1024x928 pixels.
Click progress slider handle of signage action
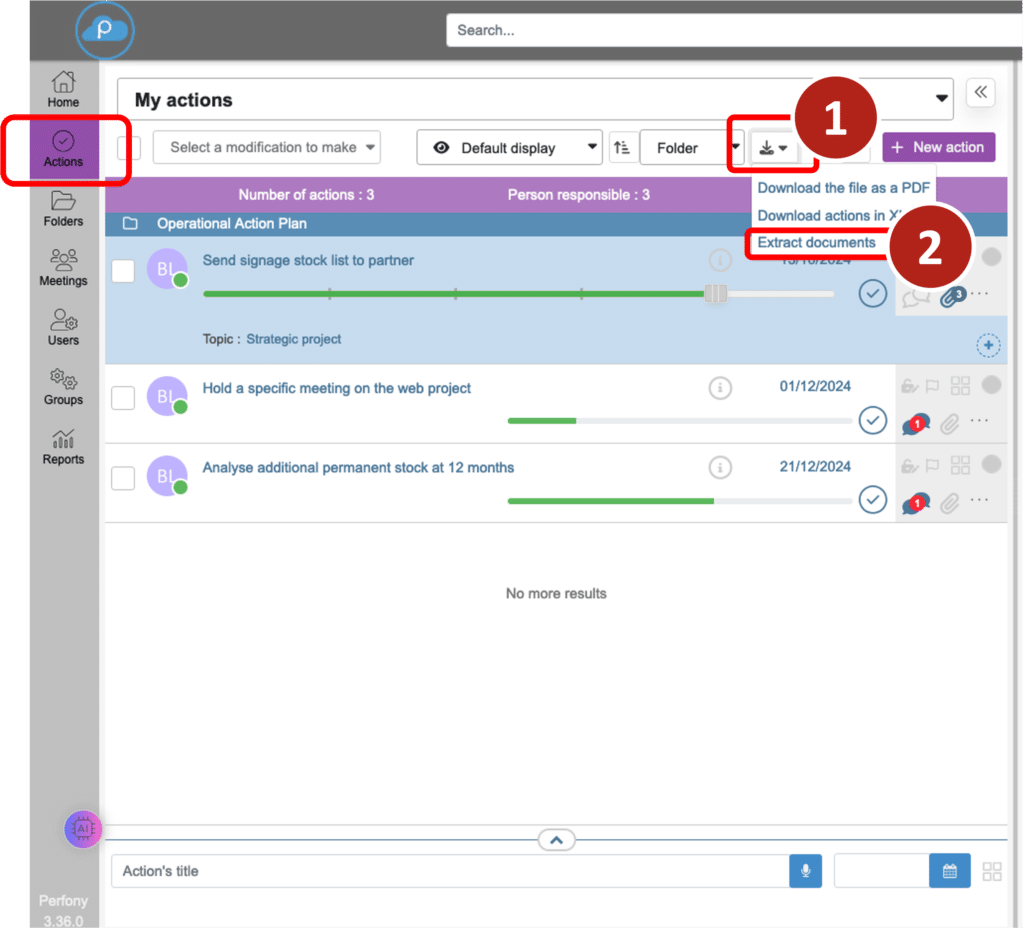pyautogui.click(x=715, y=293)
